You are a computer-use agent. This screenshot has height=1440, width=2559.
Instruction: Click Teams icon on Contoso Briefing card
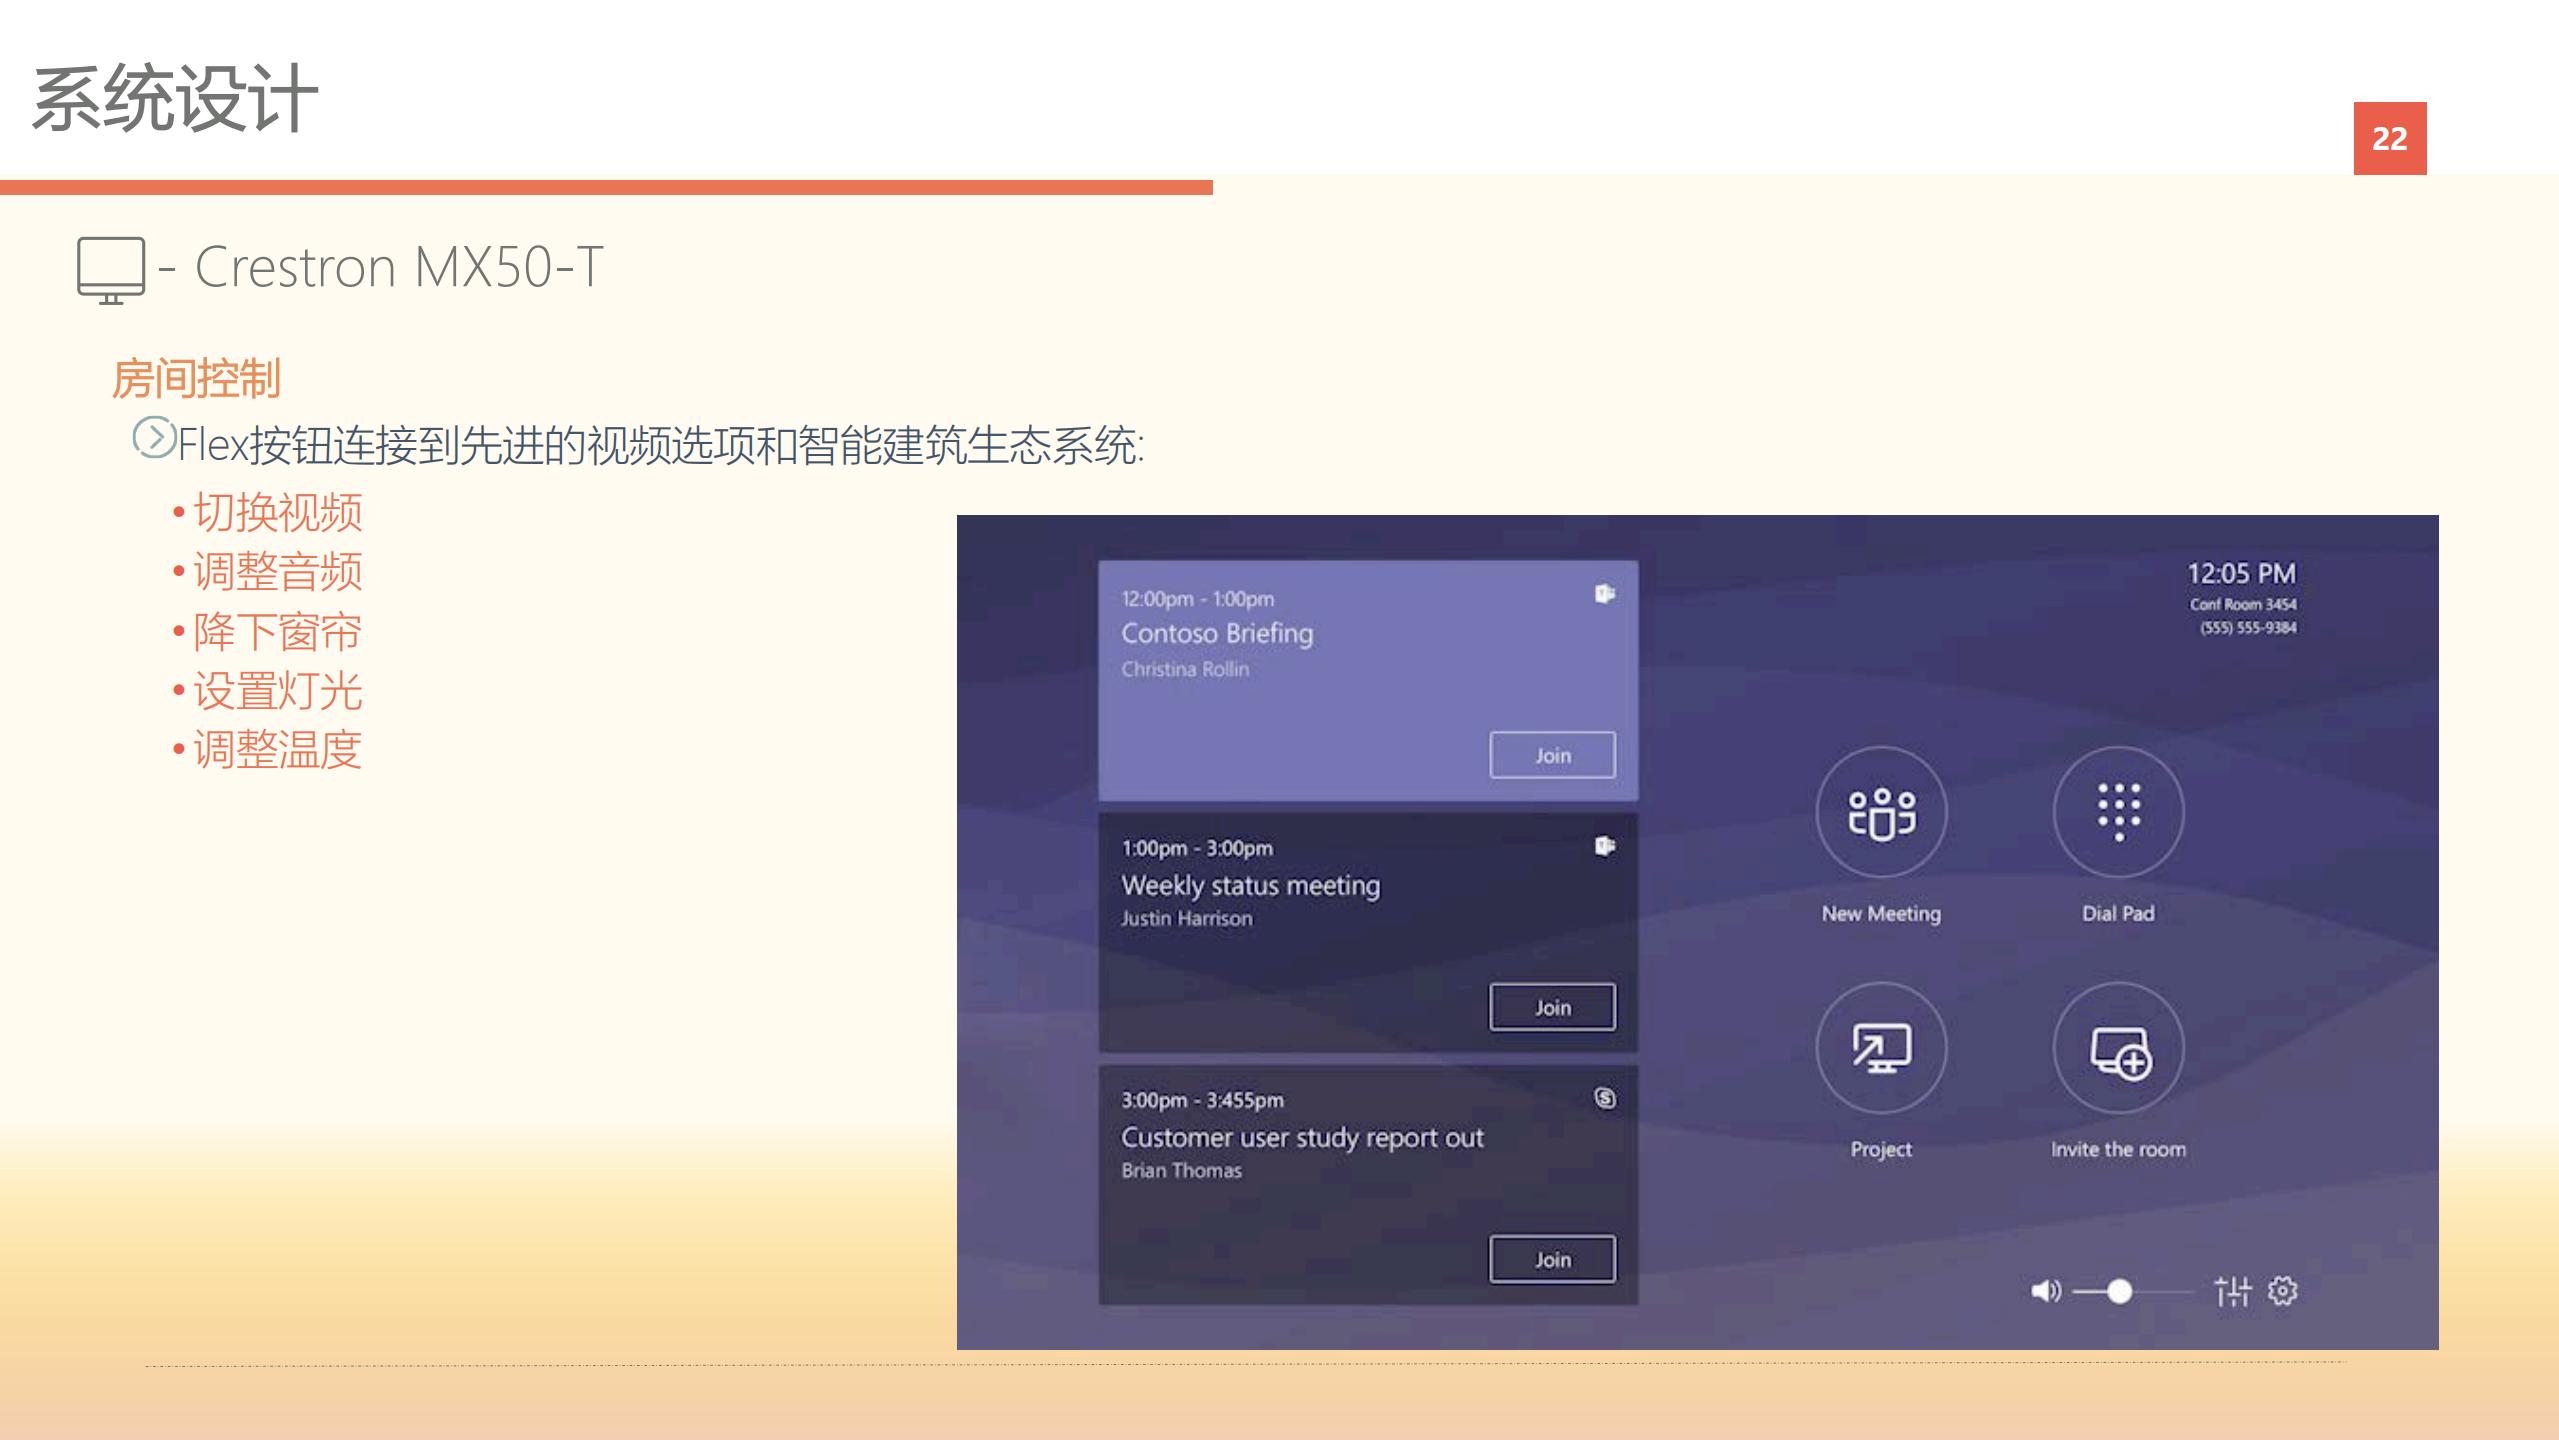[1605, 594]
